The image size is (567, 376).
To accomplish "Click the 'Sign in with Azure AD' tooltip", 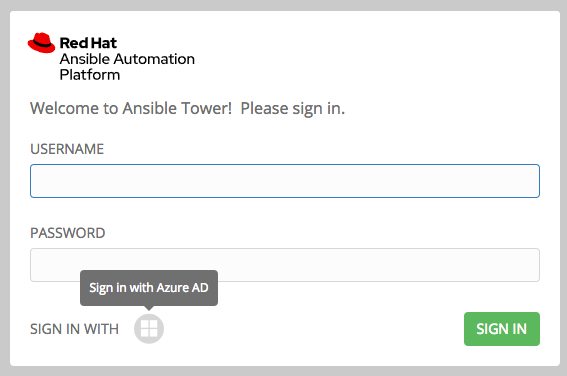I will pyautogui.click(x=149, y=288).
